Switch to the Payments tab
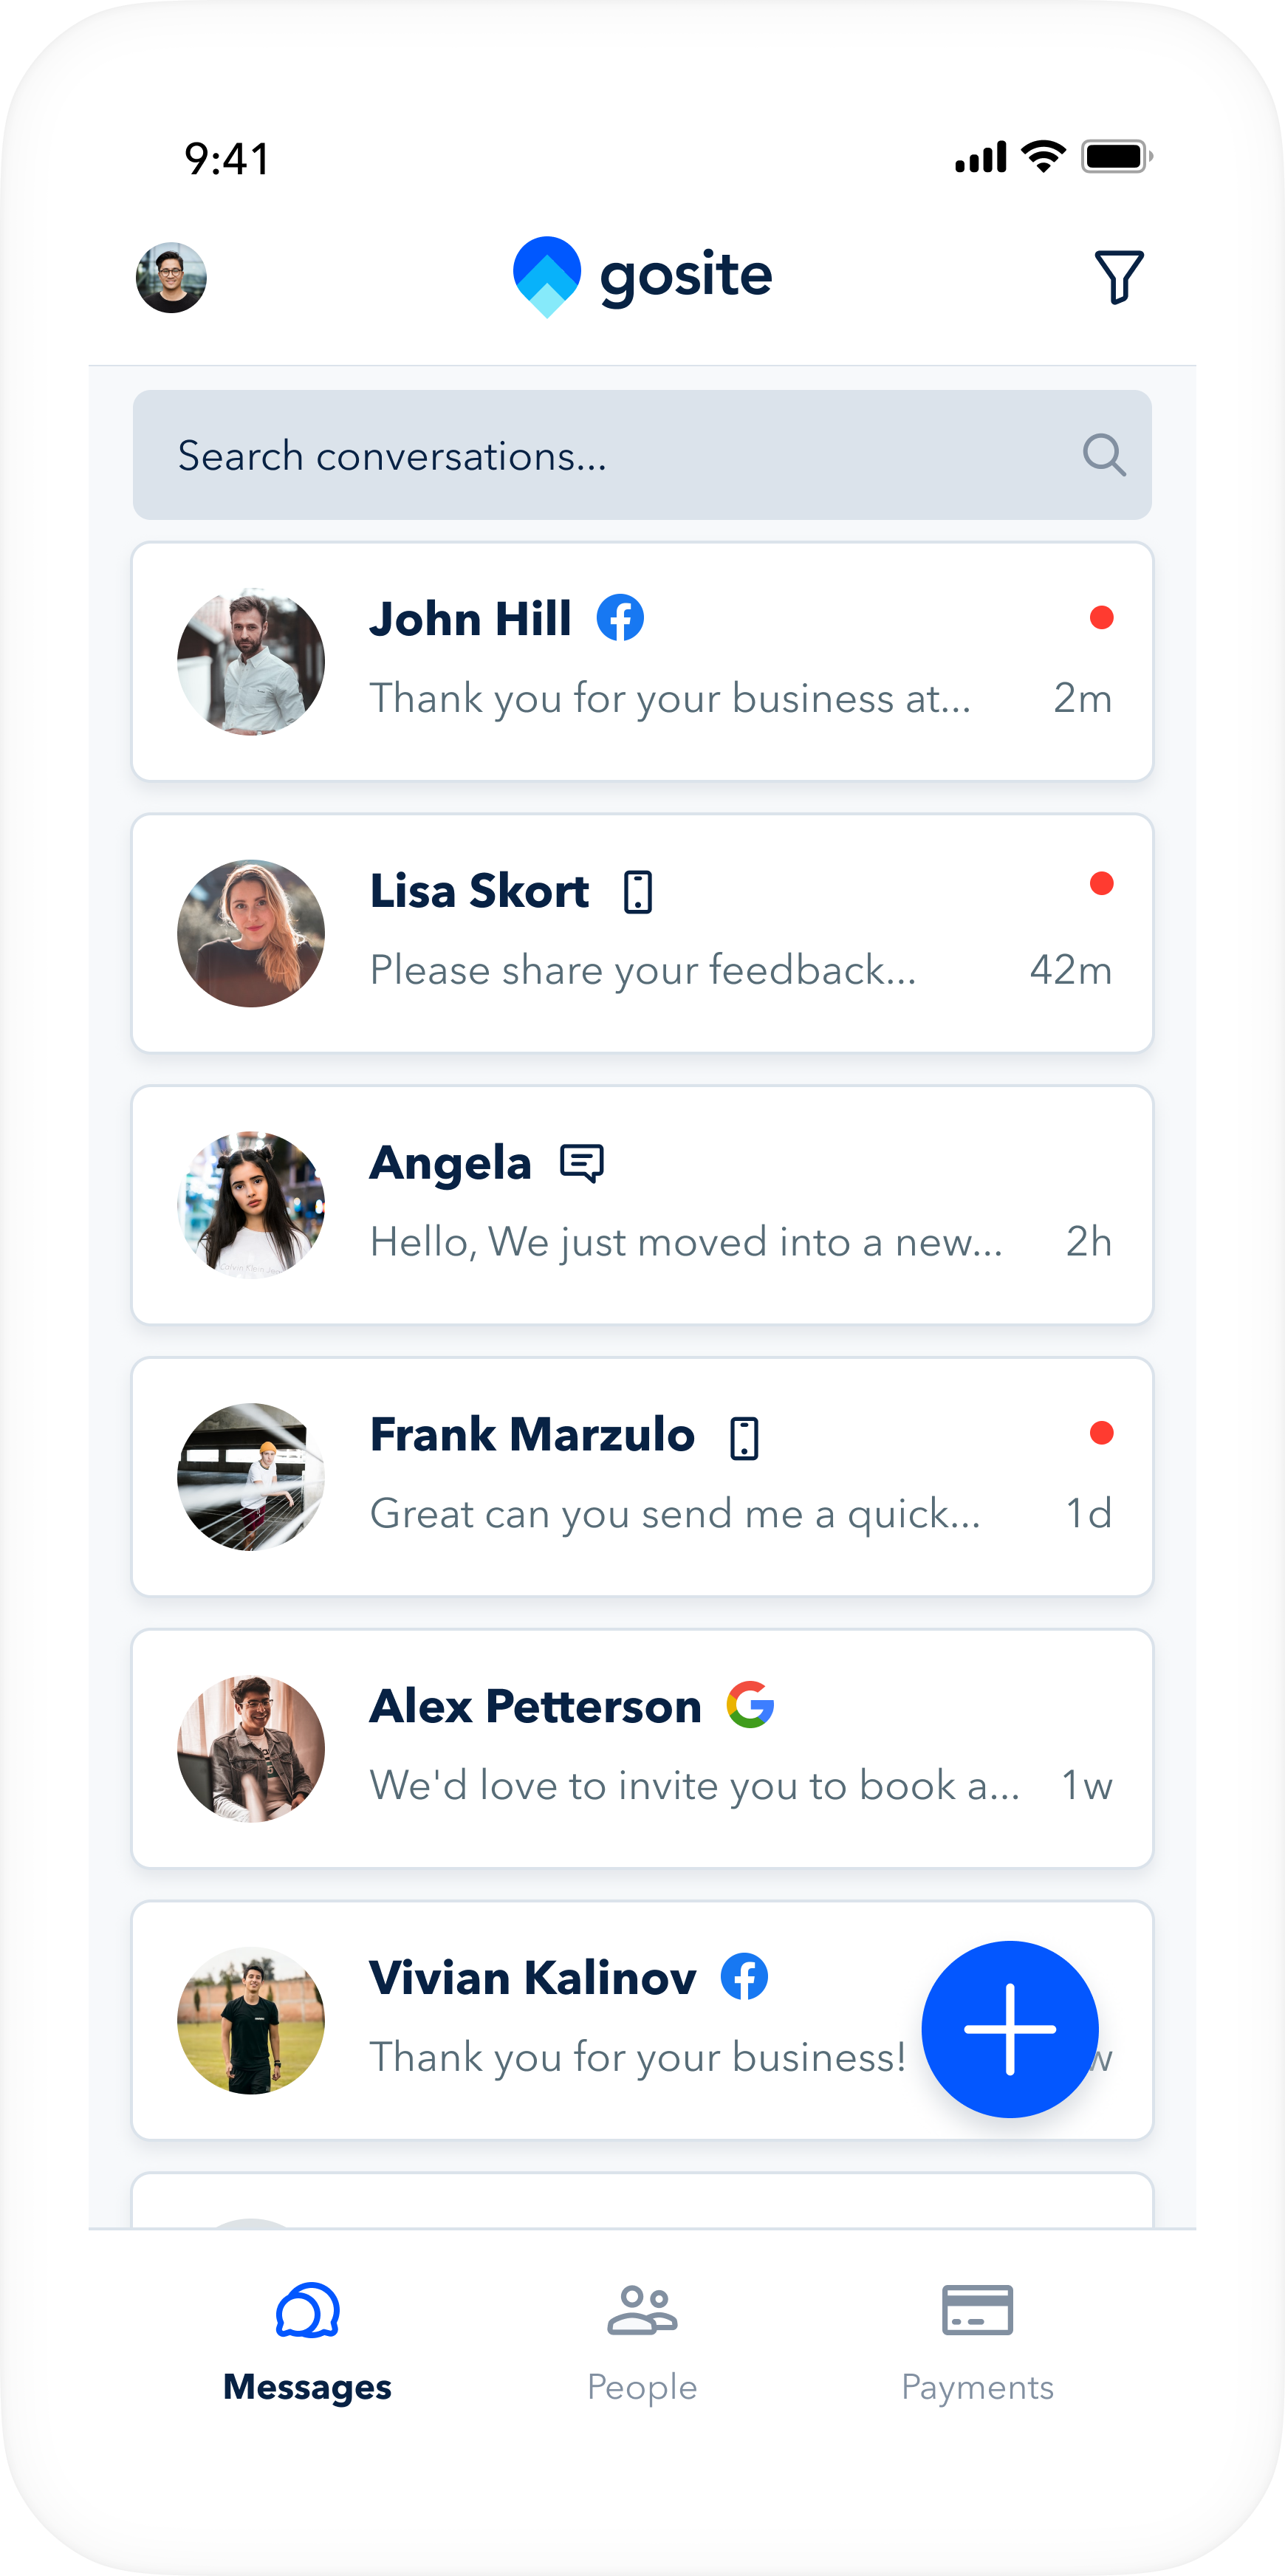1285x2576 pixels. [977, 2341]
